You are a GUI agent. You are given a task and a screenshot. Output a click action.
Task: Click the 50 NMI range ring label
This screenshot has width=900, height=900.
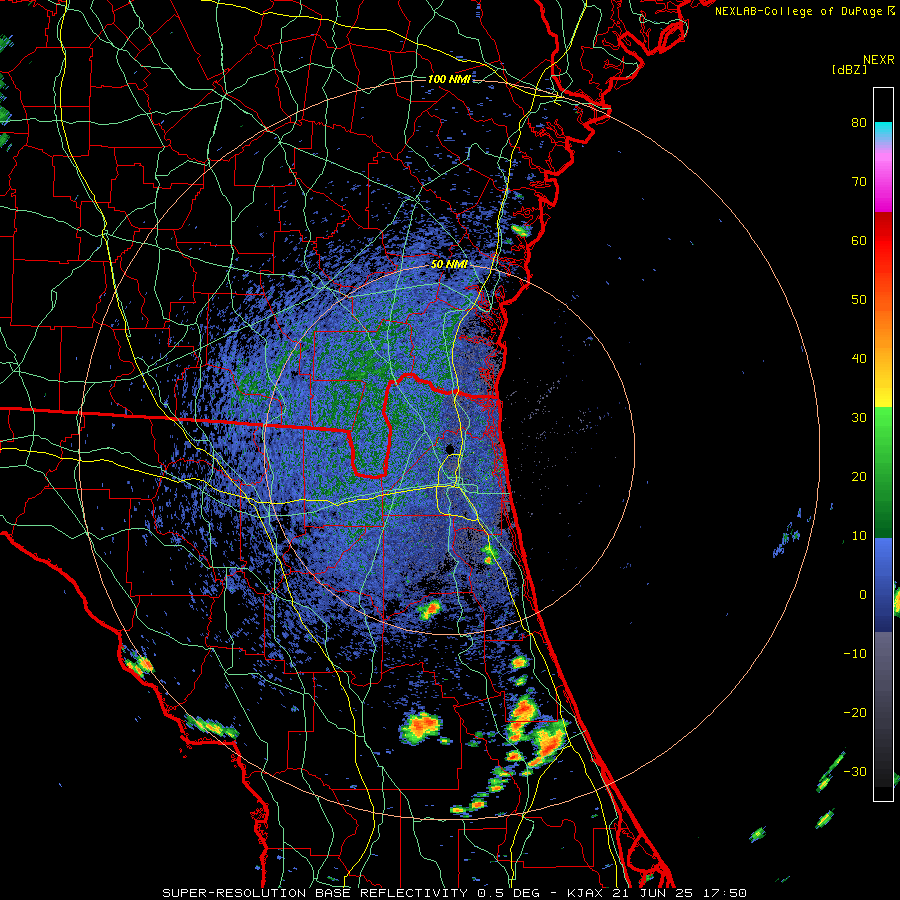coord(449,265)
